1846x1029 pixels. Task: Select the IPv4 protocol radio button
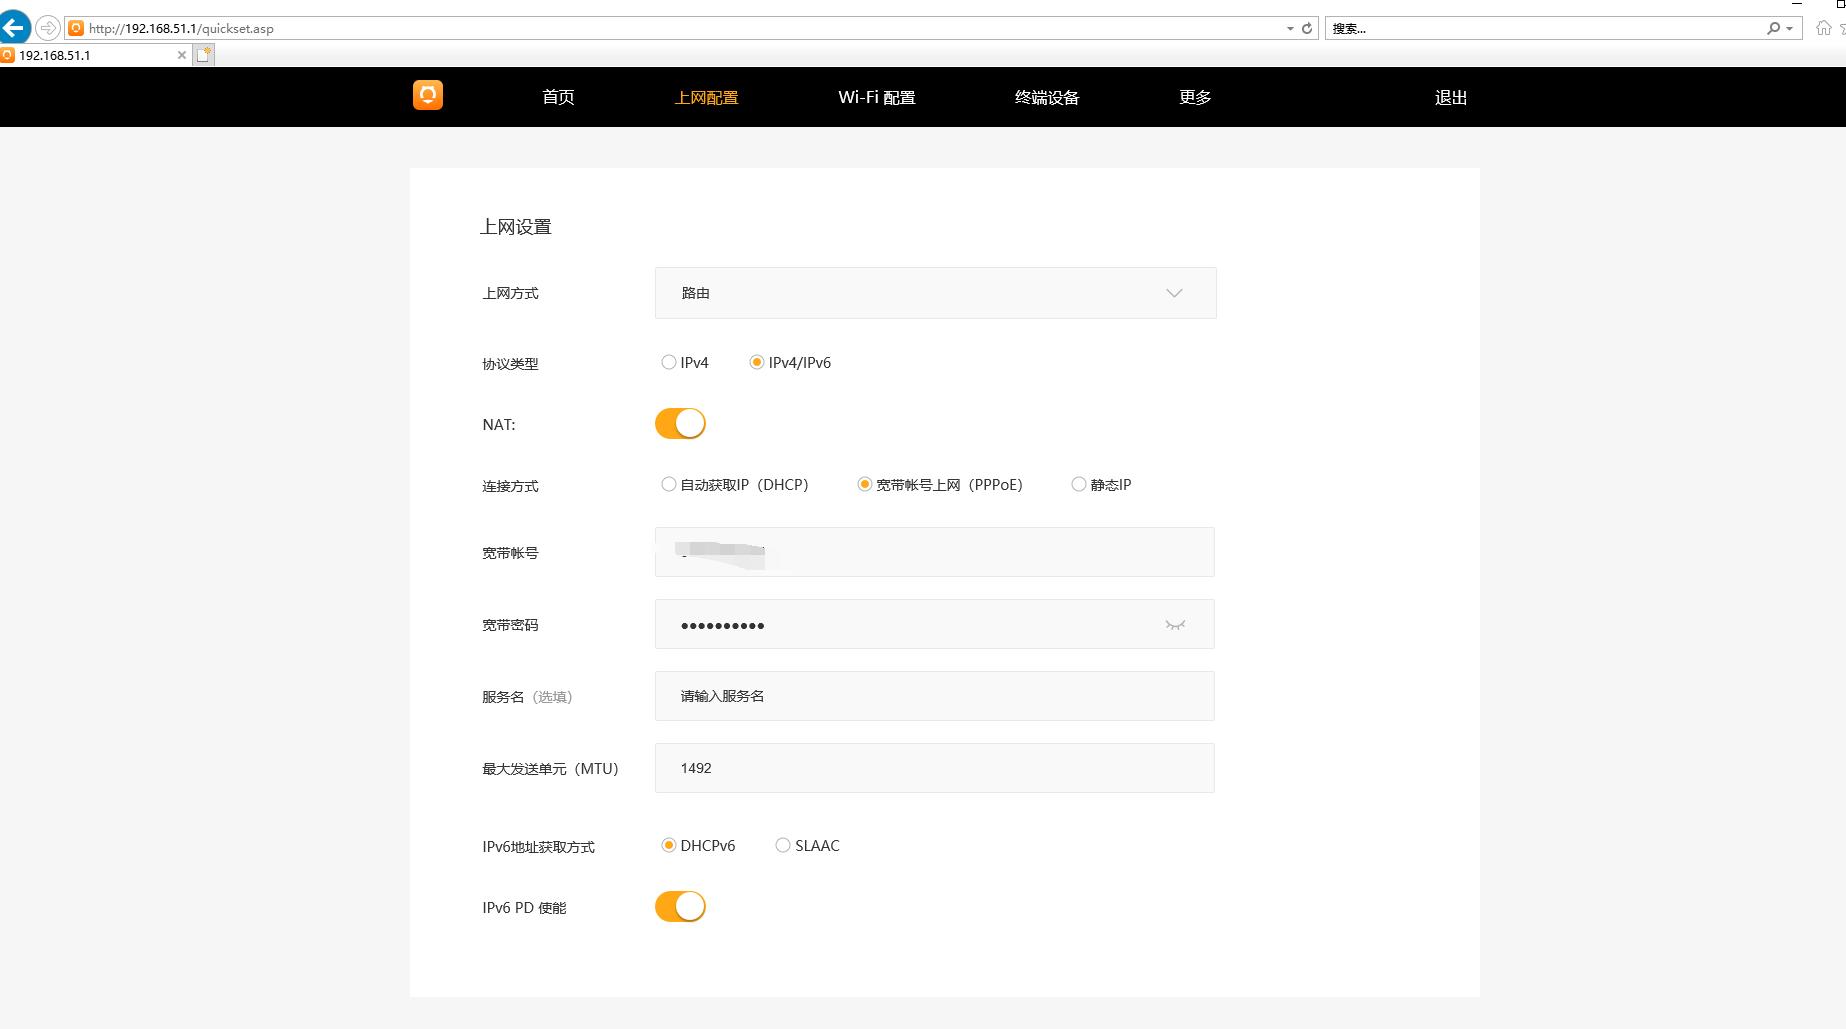(x=669, y=362)
